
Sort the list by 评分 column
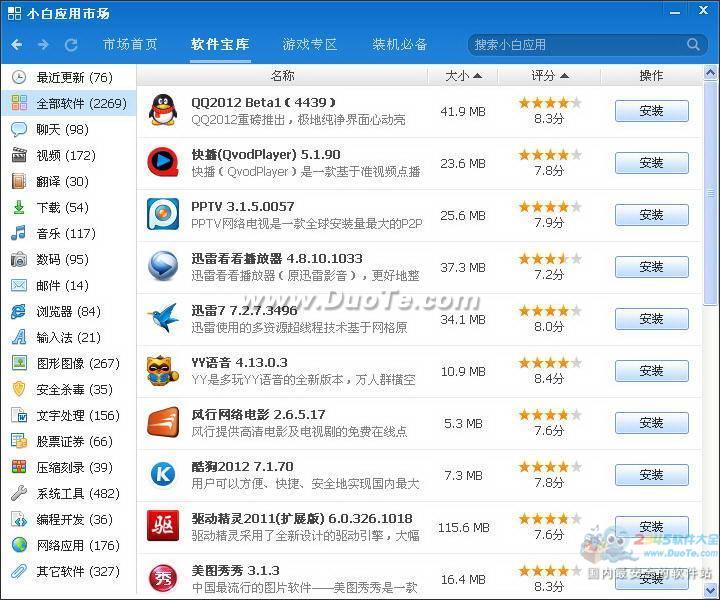pos(550,75)
